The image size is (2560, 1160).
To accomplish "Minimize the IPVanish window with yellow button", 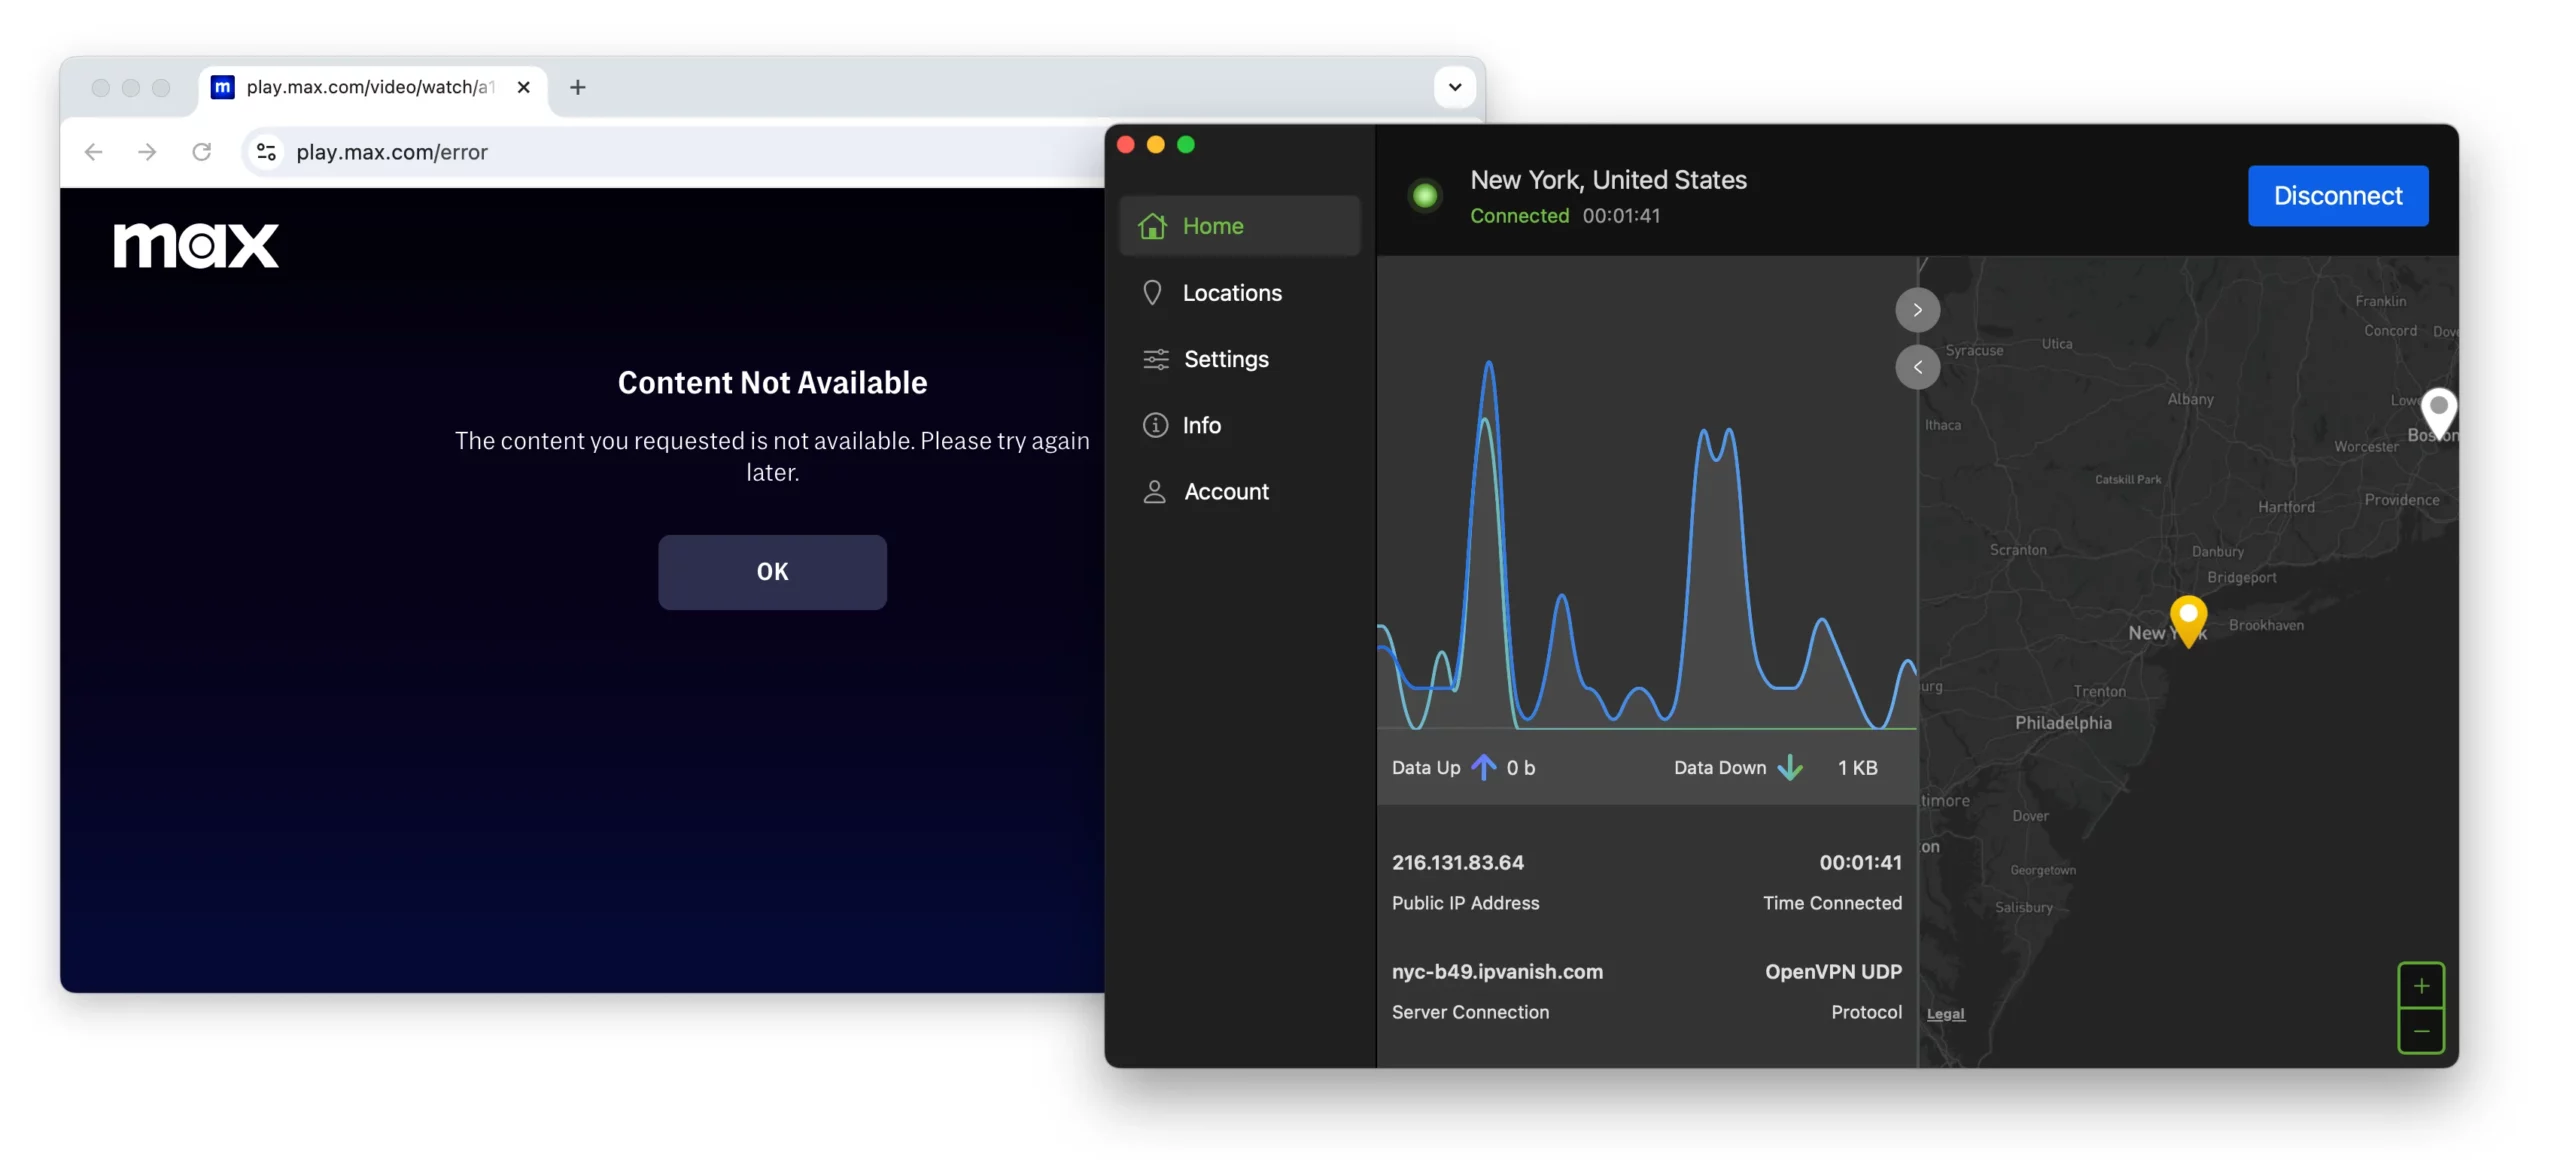I will 1155,145.
